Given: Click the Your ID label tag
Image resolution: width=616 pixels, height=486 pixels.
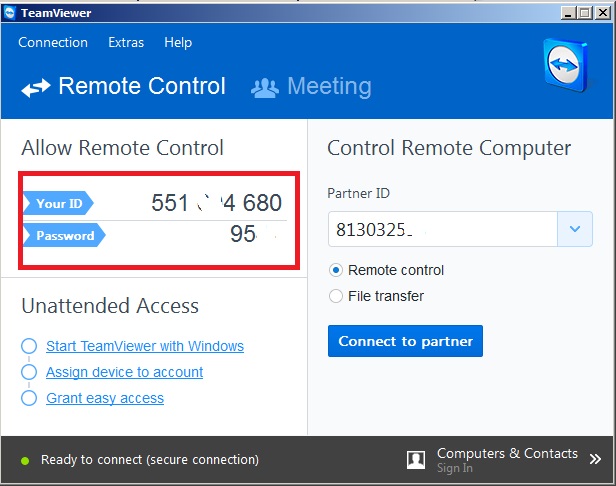Looking at the screenshot, I should click(x=58, y=203).
